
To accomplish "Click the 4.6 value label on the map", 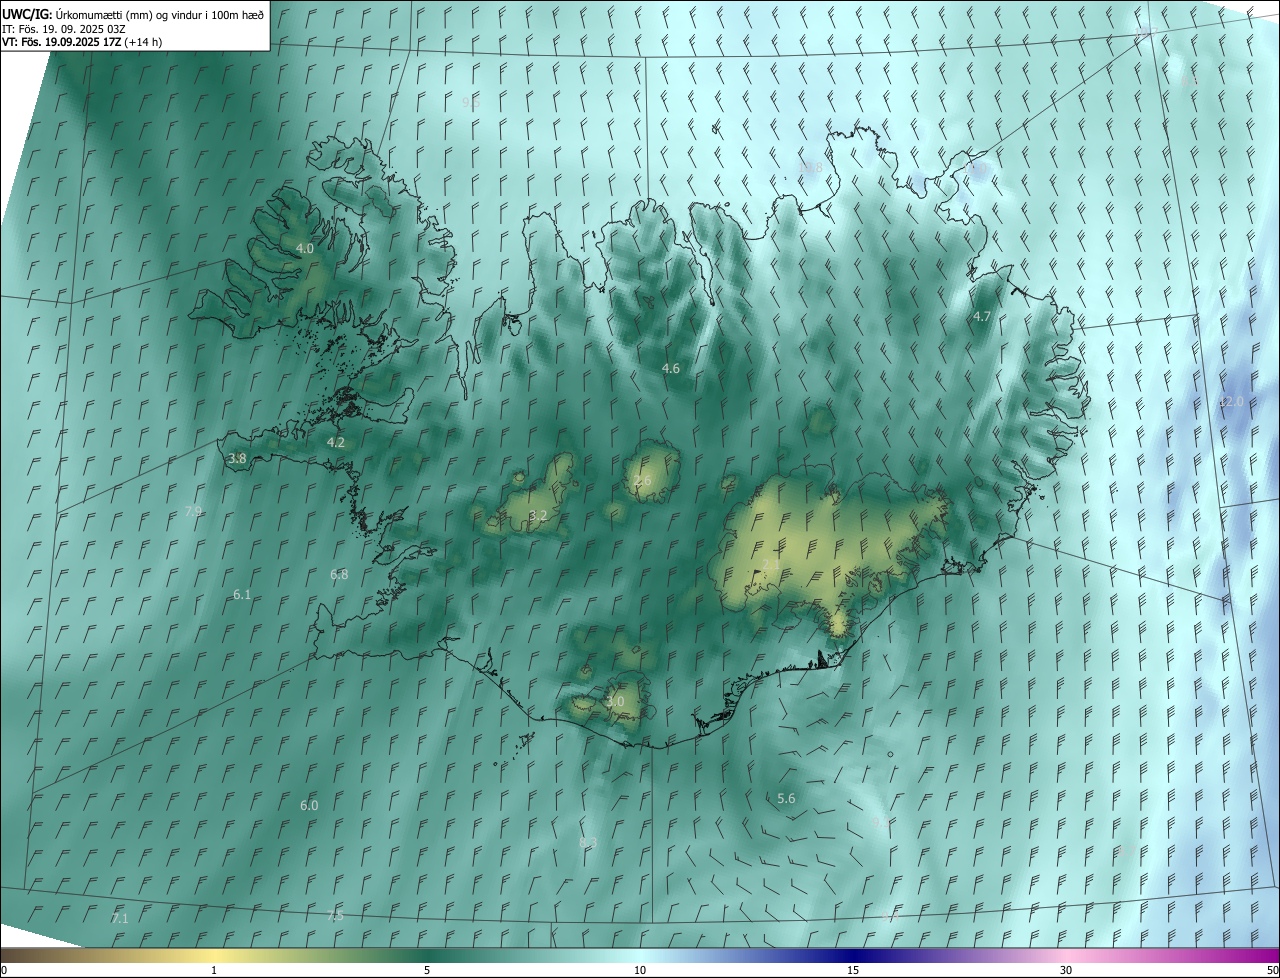I will point(671,369).
